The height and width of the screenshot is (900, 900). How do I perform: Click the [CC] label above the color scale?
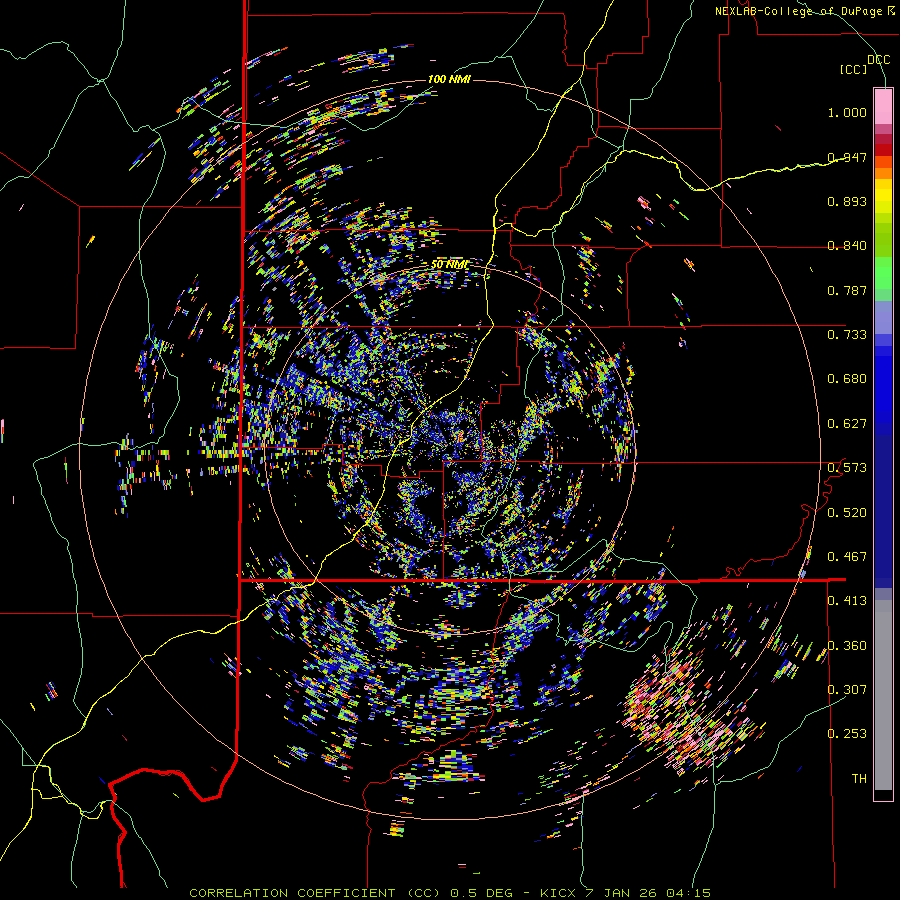click(x=854, y=69)
